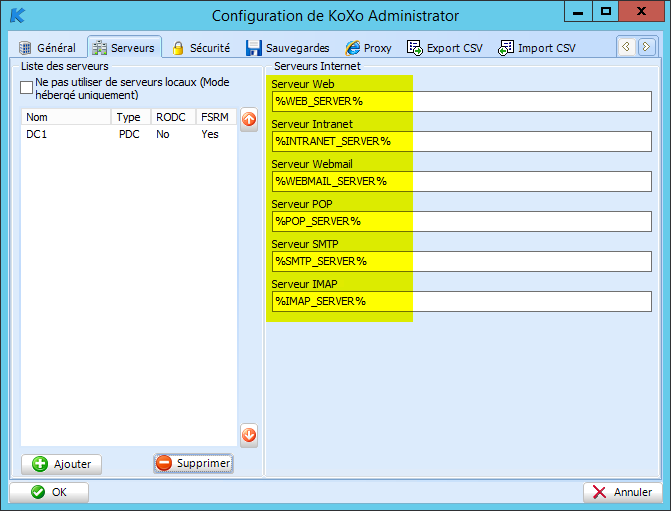The image size is (671, 511).
Task: Click Supprimer to remove server
Action: (193, 463)
